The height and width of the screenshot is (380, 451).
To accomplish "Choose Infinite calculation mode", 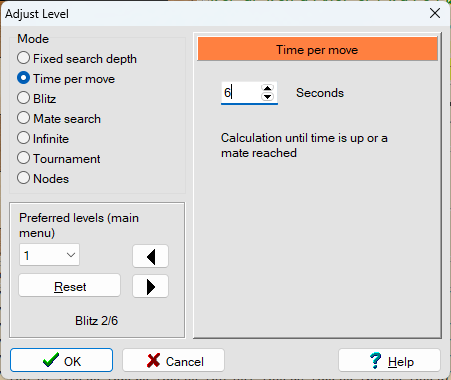I will point(43,139).
